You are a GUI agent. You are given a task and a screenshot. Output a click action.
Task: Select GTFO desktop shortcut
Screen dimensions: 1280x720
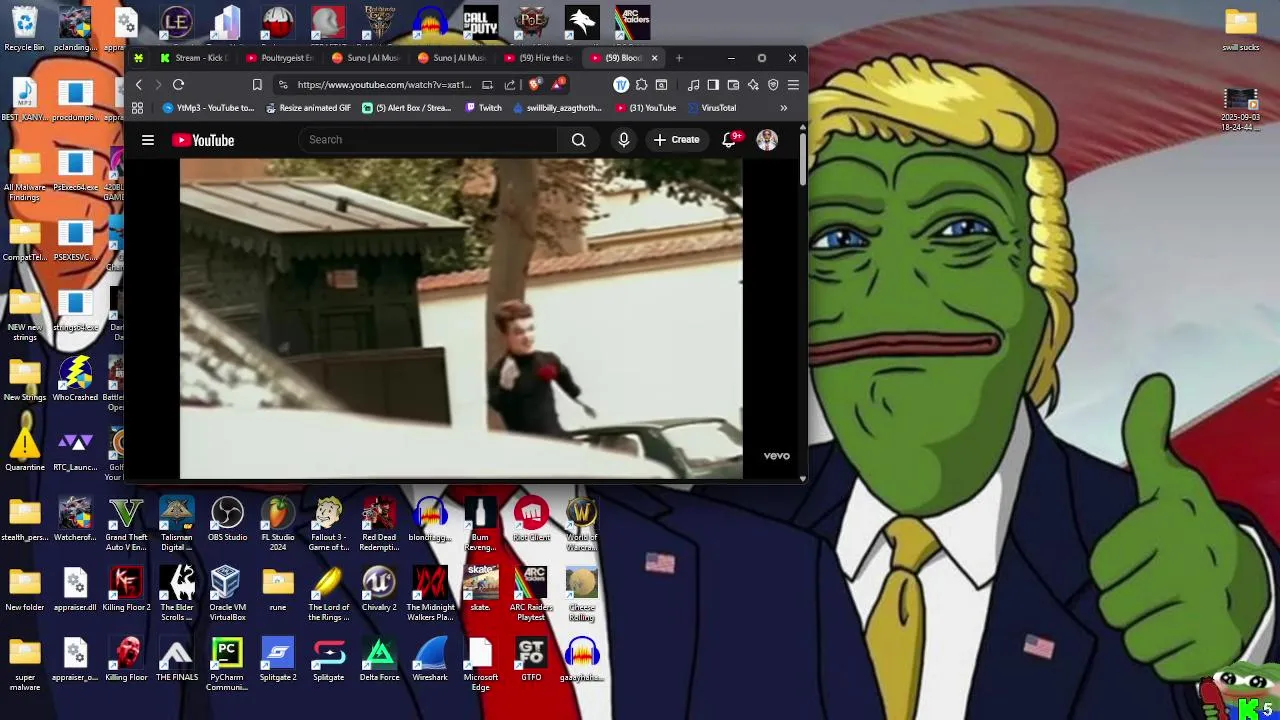[531, 660]
